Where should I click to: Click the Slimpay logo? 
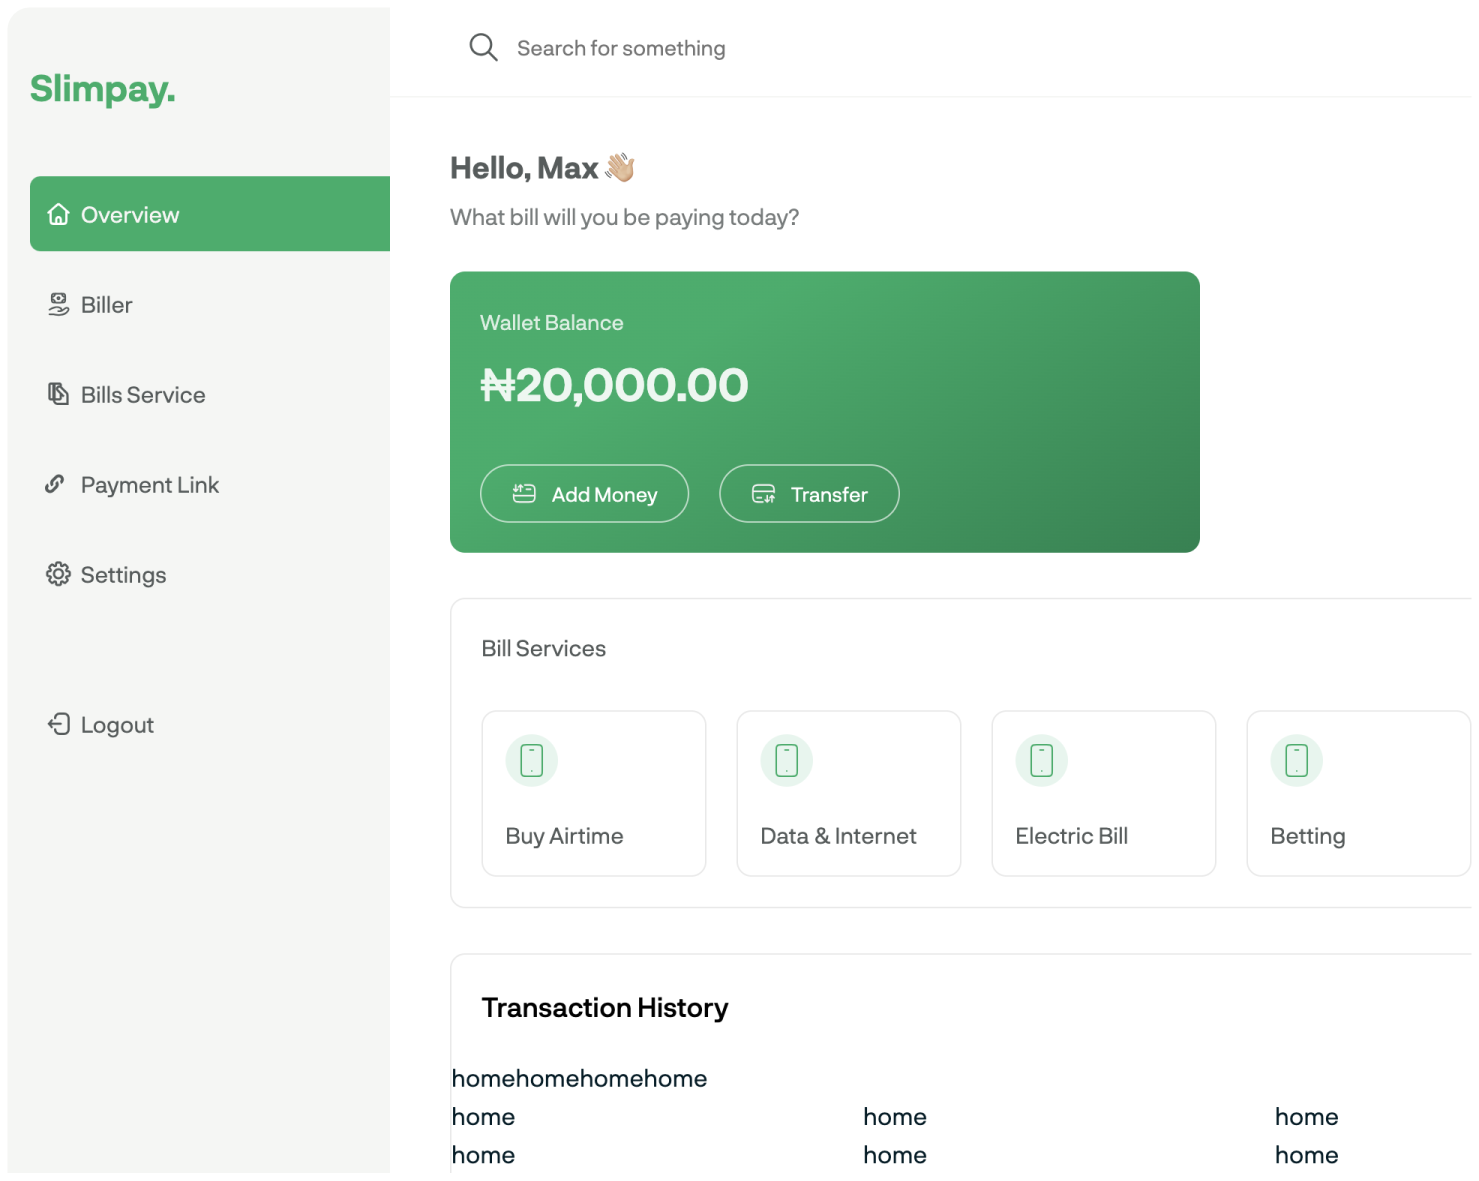click(103, 89)
